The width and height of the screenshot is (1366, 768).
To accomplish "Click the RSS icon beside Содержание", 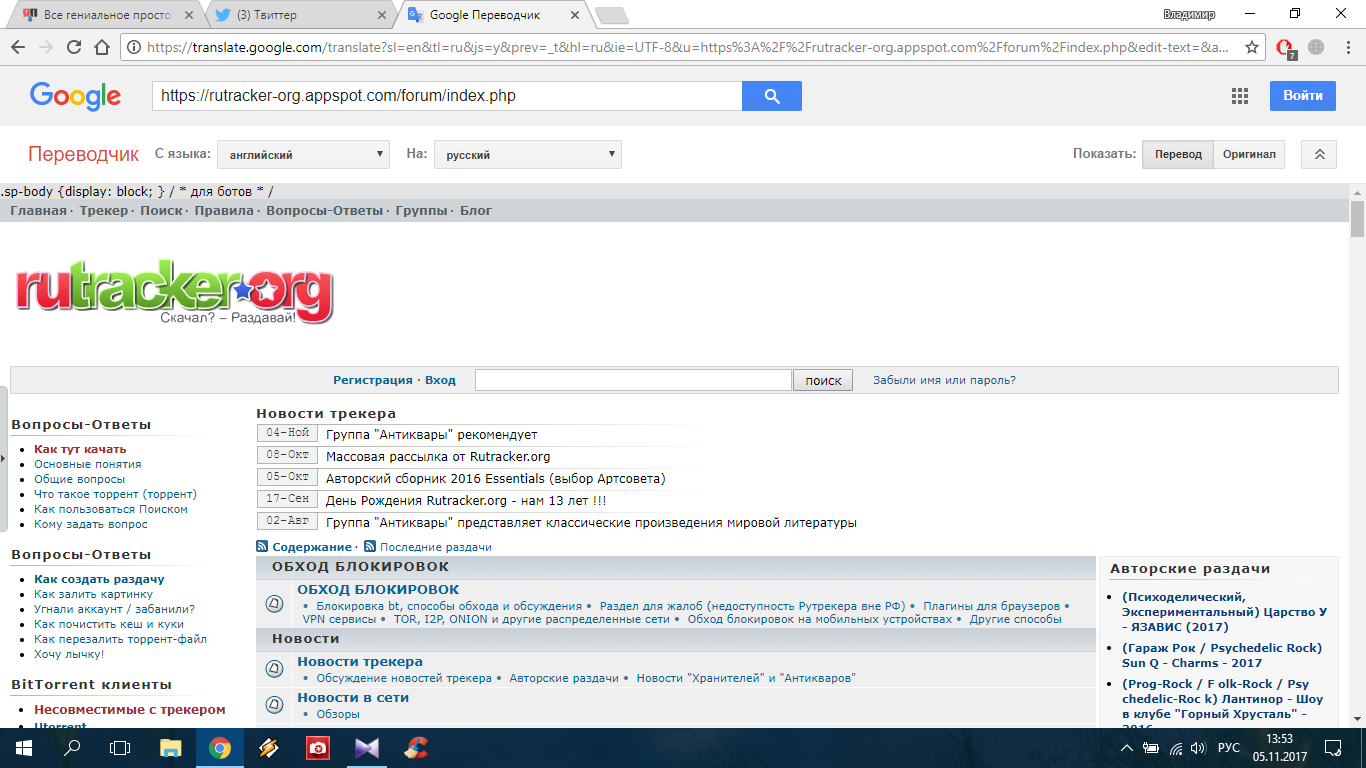I will 262,547.
